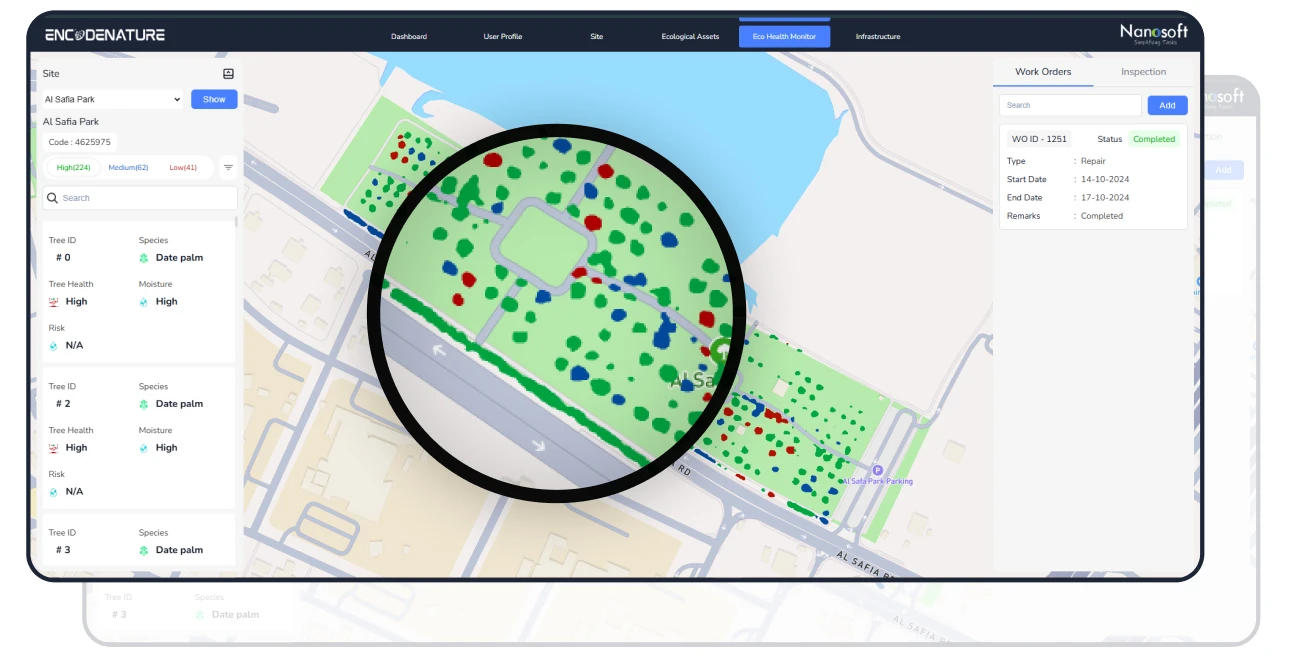Click the tree health icon for Tree #2
1300x666 pixels.
pyautogui.click(x=55, y=447)
